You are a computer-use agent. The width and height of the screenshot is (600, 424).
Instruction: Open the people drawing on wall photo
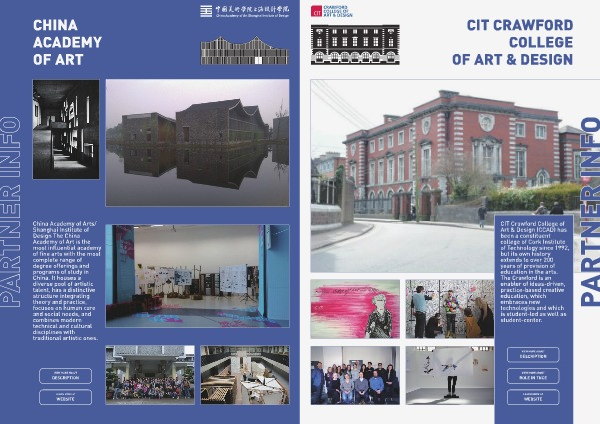449,308
